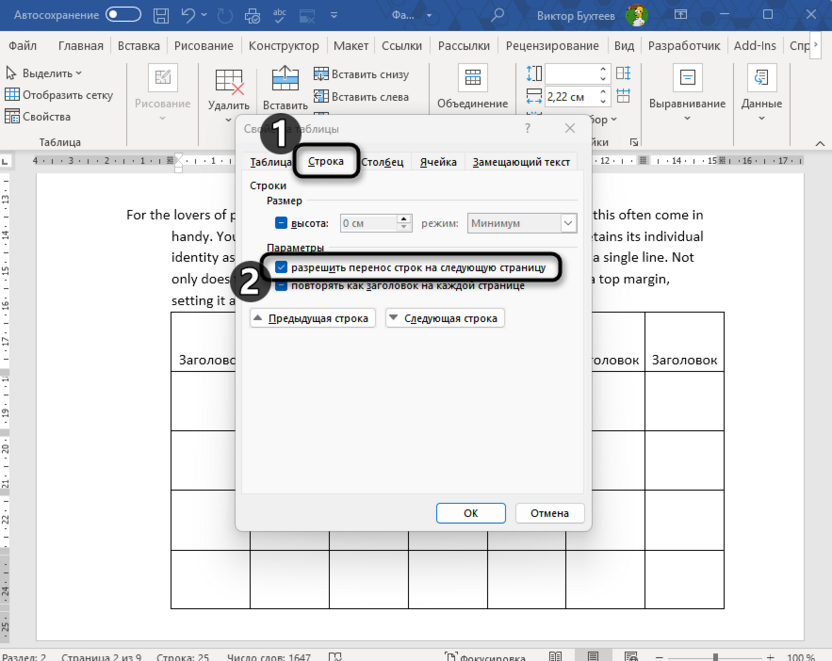This screenshot has width=832, height=661.
Task: Click the distribute columns evenly icon
Action: click(623, 96)
